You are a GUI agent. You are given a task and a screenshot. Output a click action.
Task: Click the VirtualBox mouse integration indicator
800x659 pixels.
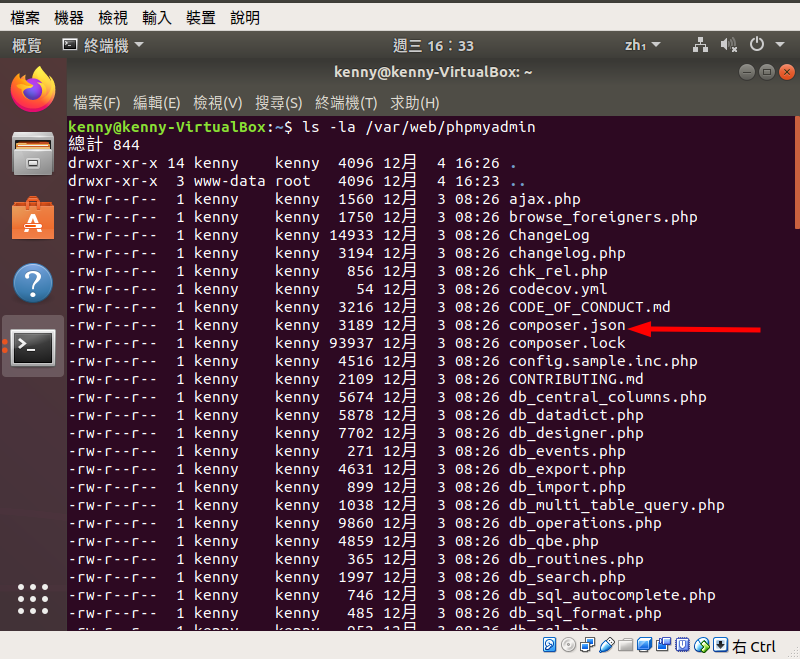pyautogui.click(x=702, y=645)
